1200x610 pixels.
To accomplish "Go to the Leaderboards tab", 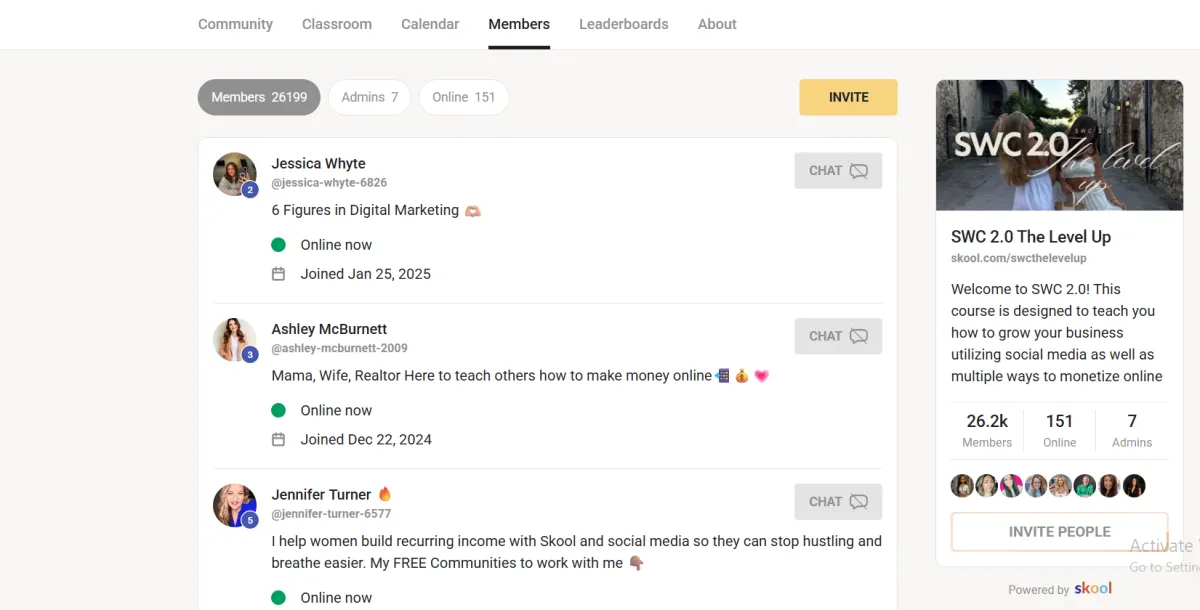I will [623, 24].
